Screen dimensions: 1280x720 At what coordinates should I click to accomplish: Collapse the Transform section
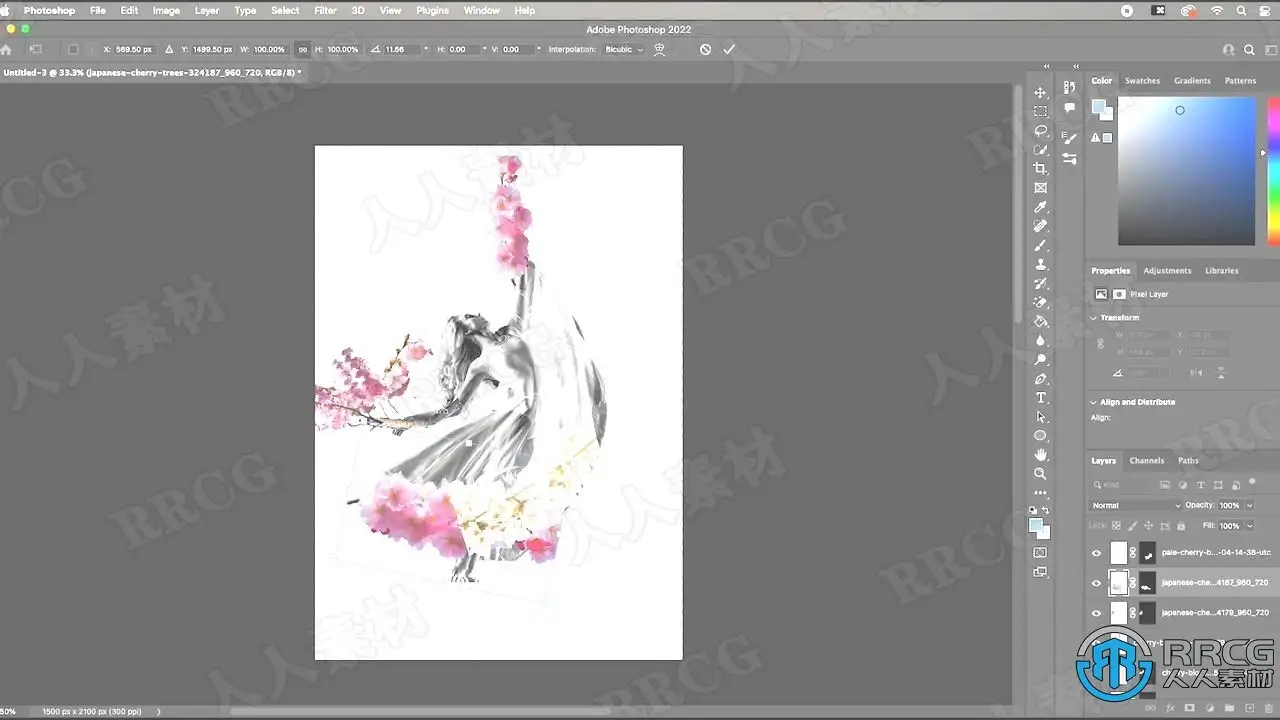(x=1094, y=318)
